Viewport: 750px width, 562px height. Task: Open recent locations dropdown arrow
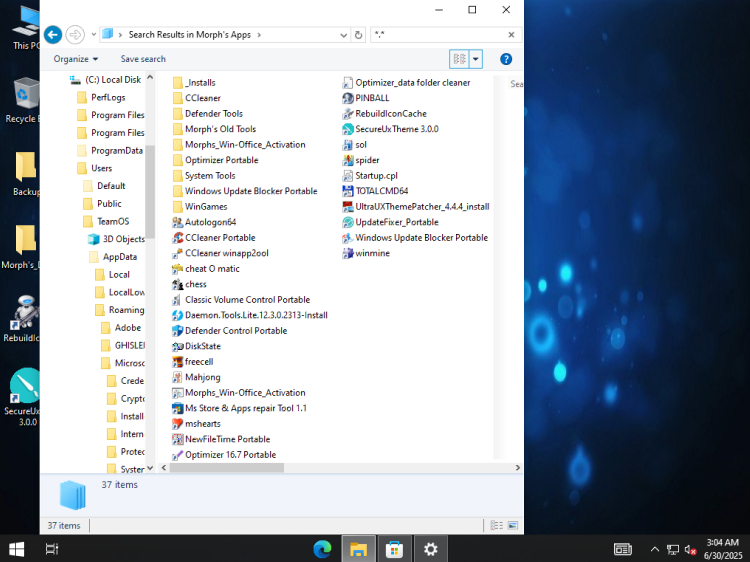tap(94, 34)
